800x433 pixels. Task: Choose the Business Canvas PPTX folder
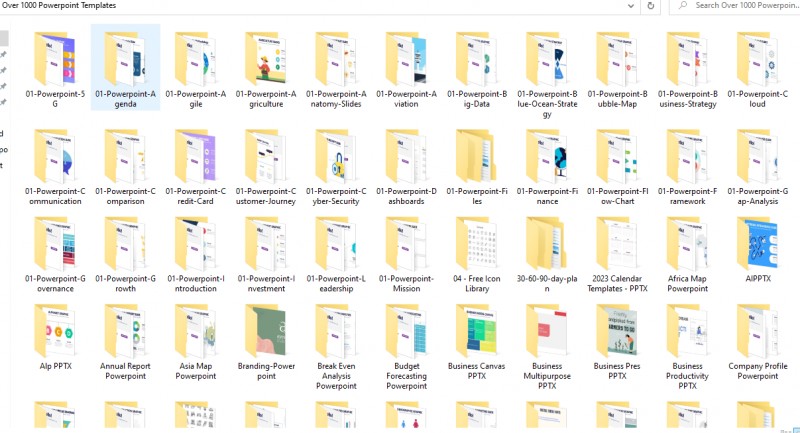477,342
